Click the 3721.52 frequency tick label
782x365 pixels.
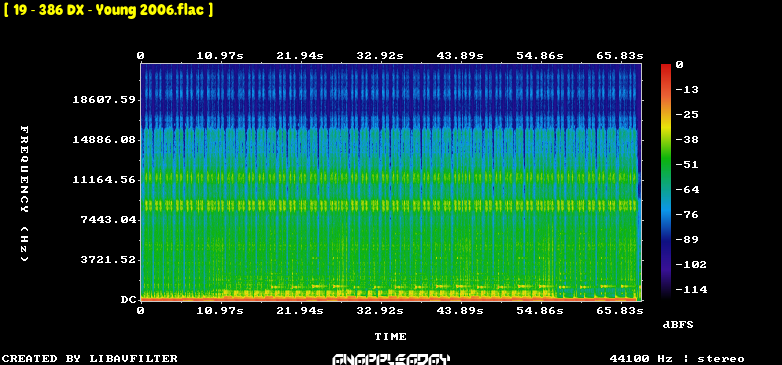[x=108, y=259]
